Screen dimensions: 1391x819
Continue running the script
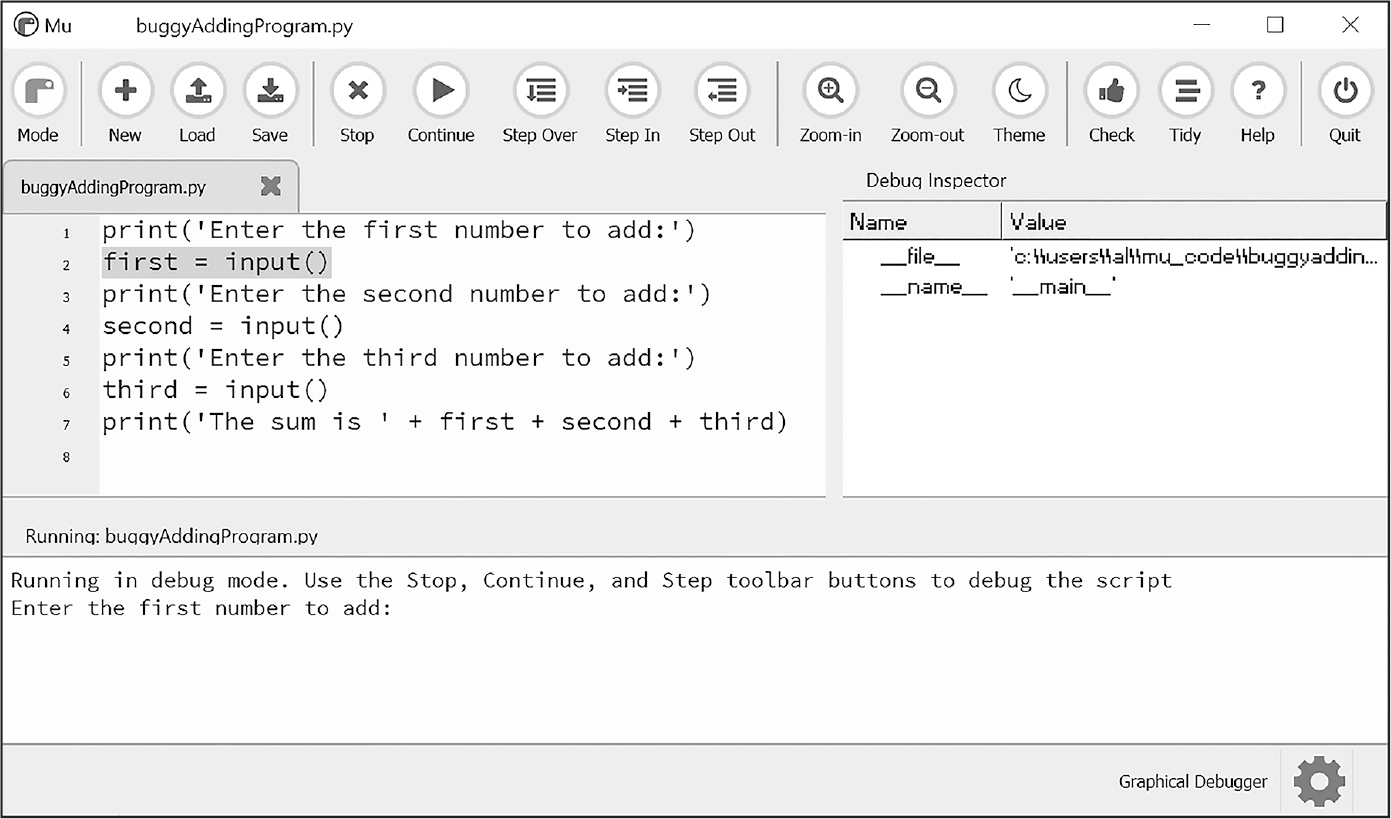(x=441, y=104)
